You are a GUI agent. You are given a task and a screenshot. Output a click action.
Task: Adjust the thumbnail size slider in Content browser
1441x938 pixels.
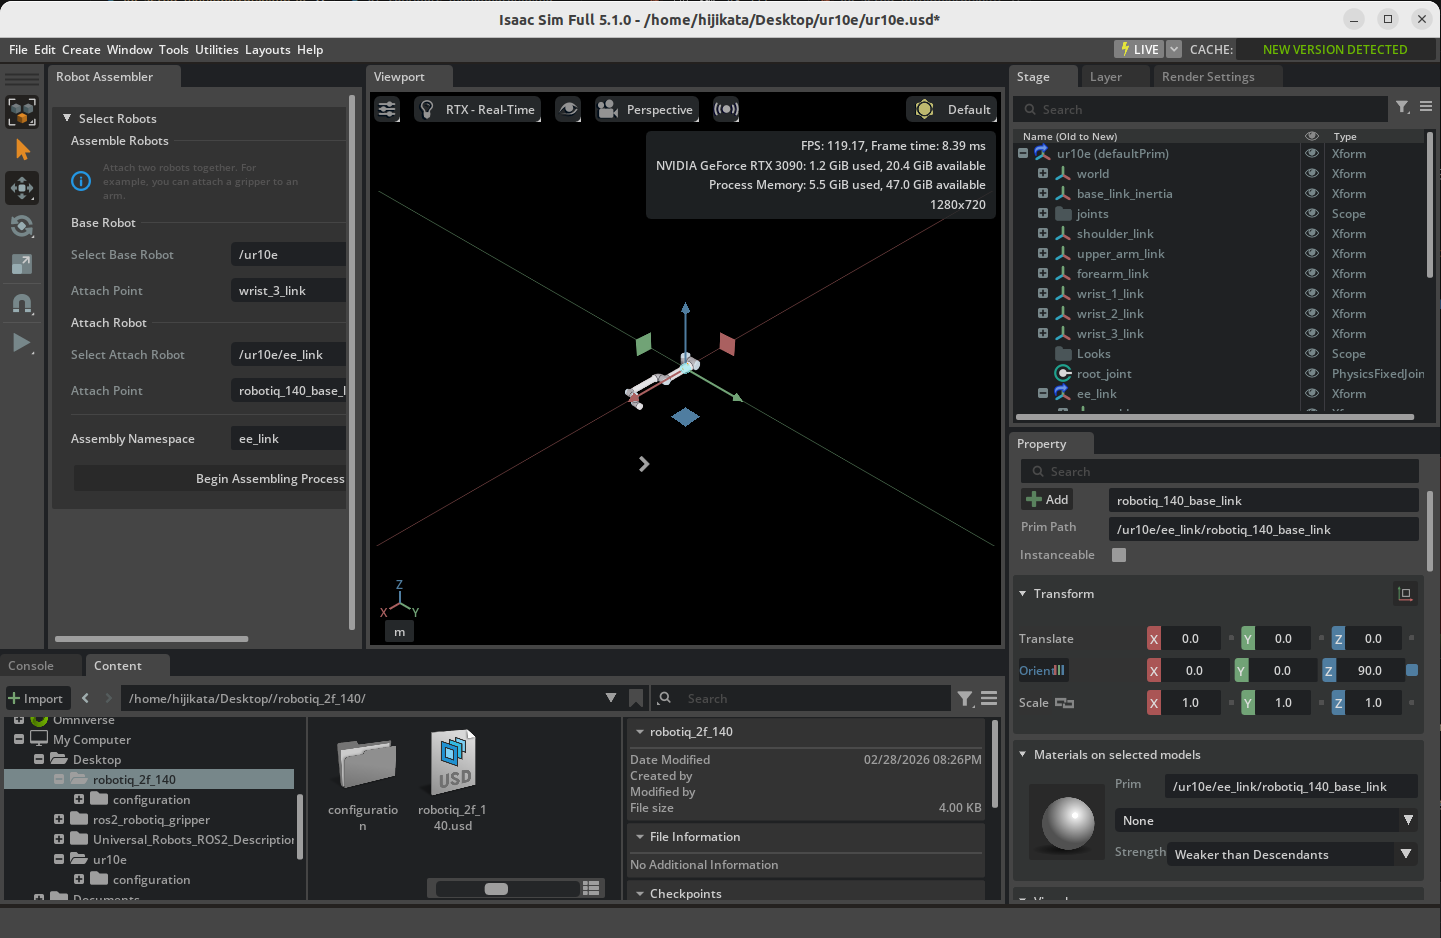tap(496, 888)
